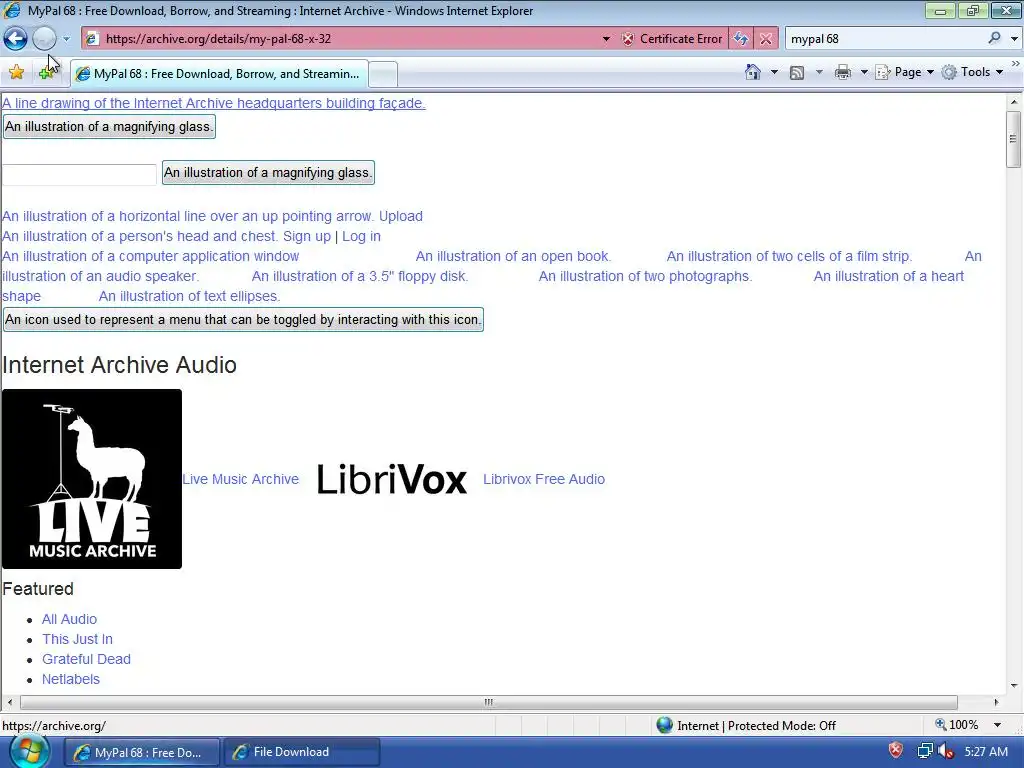Click the Print toolbar icon
This screenshot has height=768, width=1024.
point(842,72)
